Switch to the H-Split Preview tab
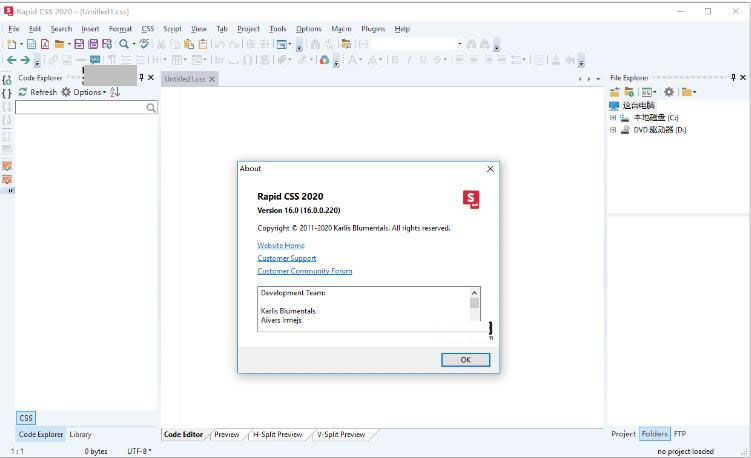 pyautogui.click(x=277, y=435)
